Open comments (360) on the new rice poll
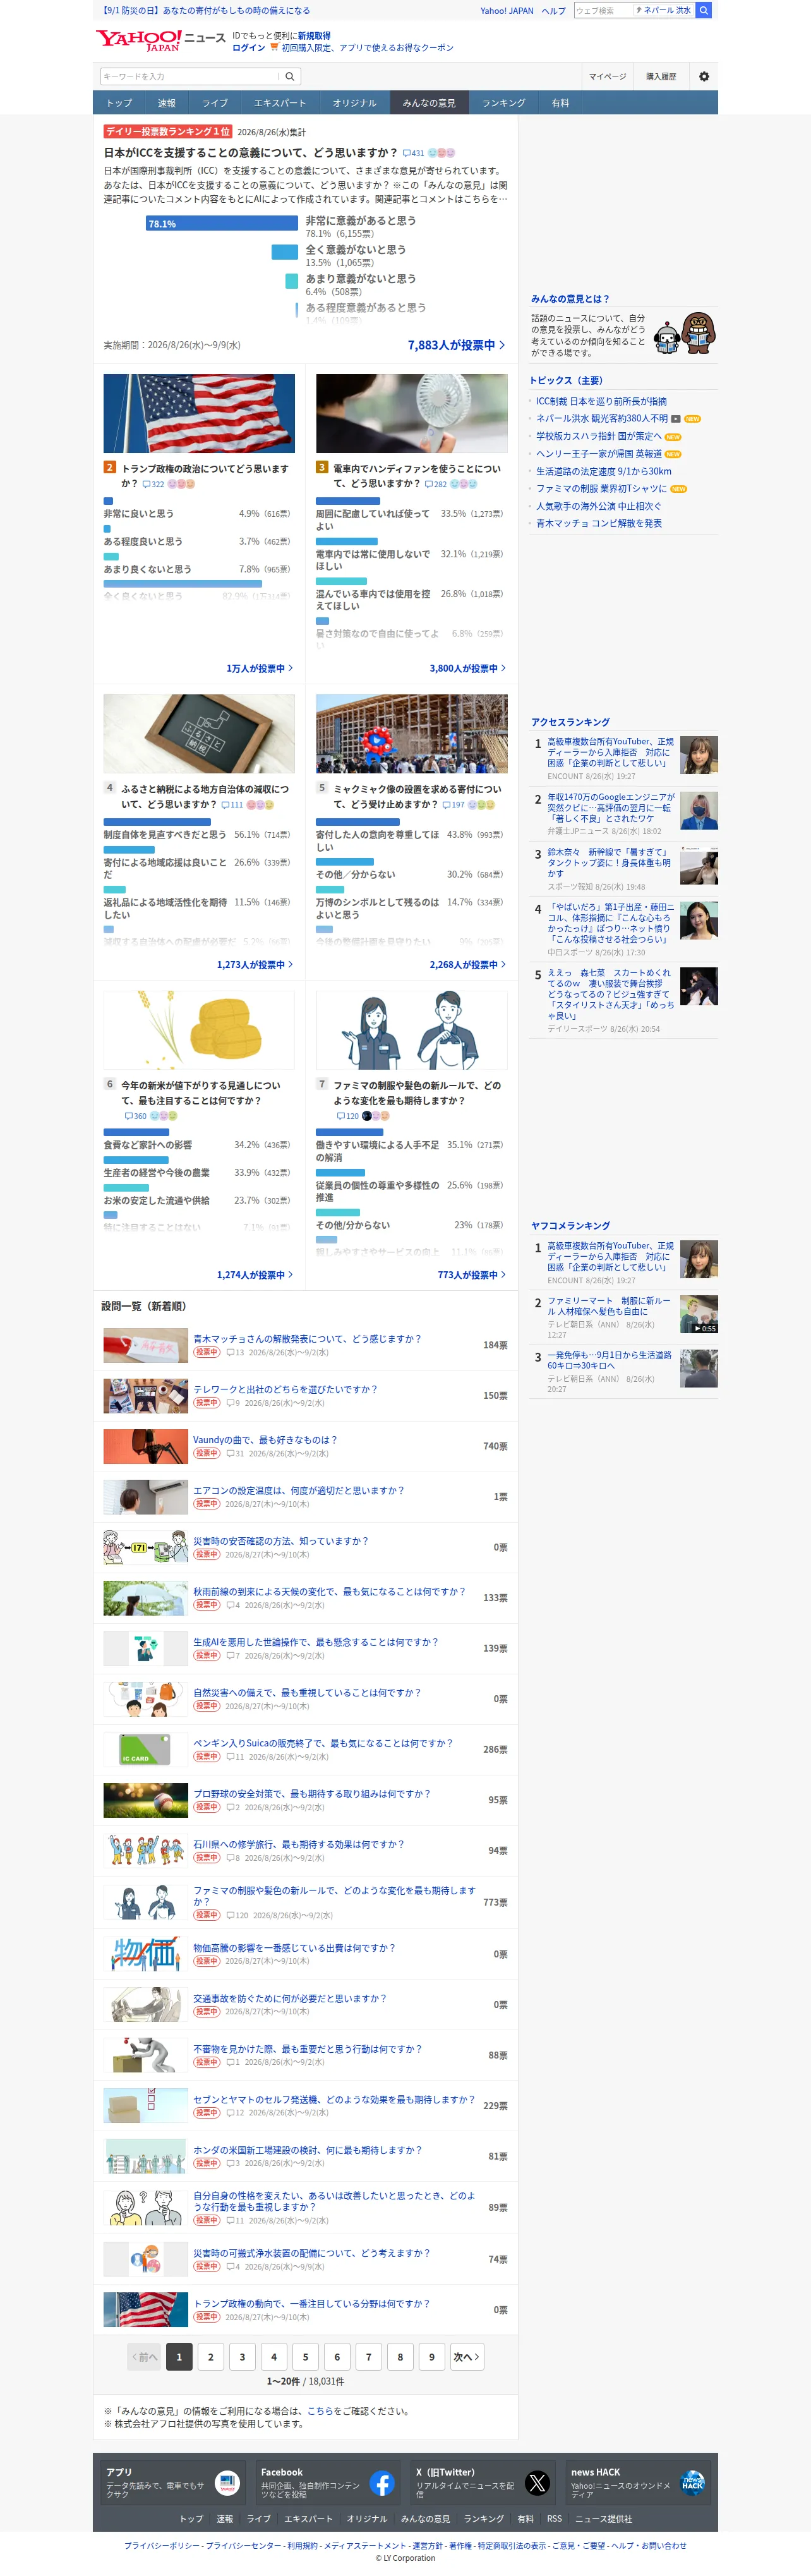The height and width of the screenshot is (2576, 811). click(x=136, y=1116)
